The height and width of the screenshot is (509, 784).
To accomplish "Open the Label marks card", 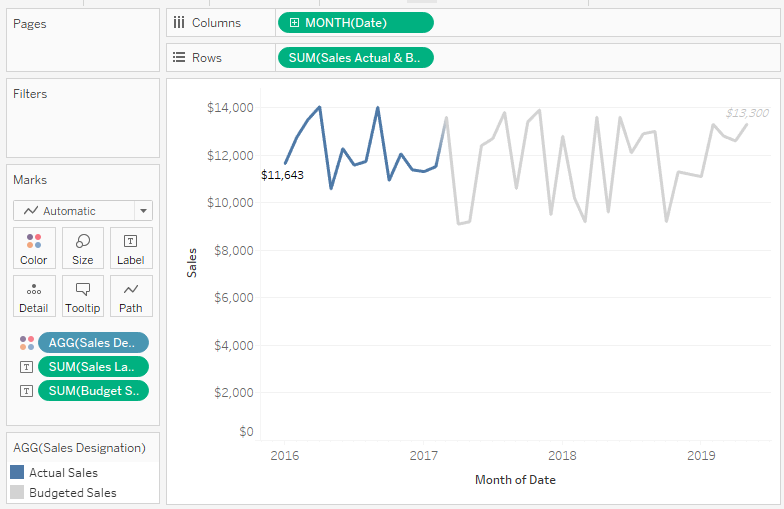I will pos(130,248).
